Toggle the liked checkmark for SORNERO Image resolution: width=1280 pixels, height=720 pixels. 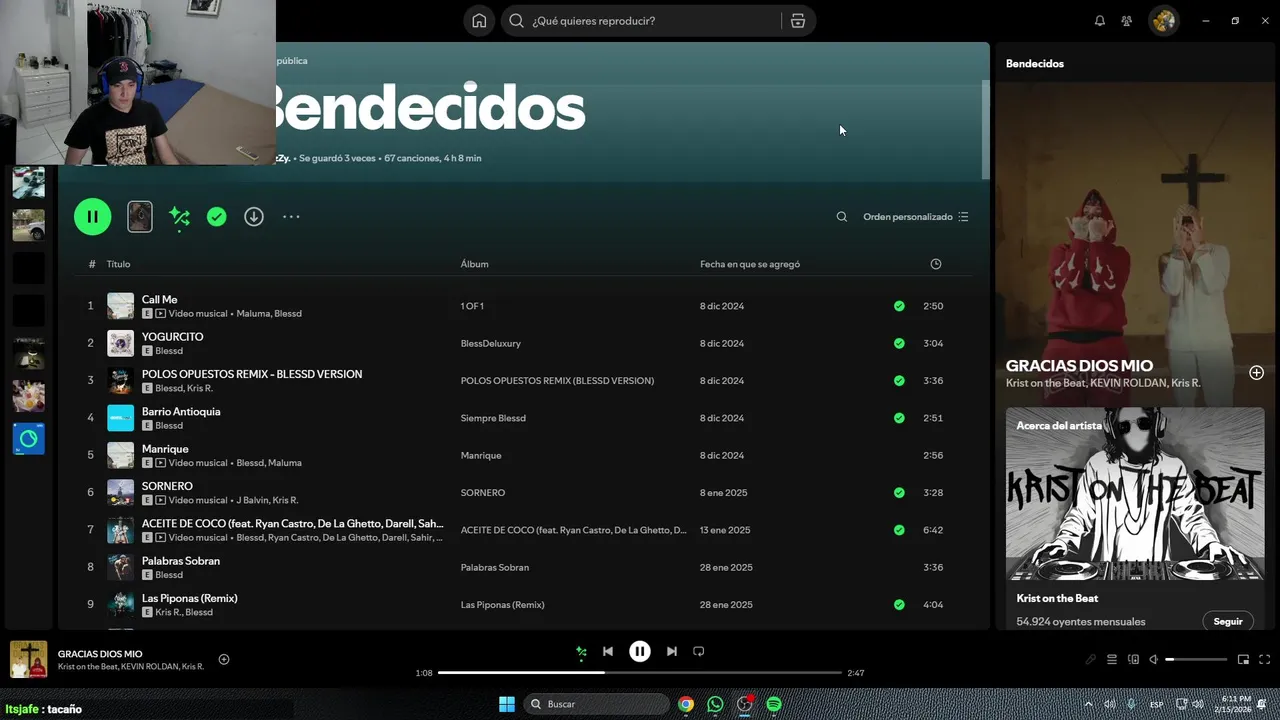tap(899, 492)
